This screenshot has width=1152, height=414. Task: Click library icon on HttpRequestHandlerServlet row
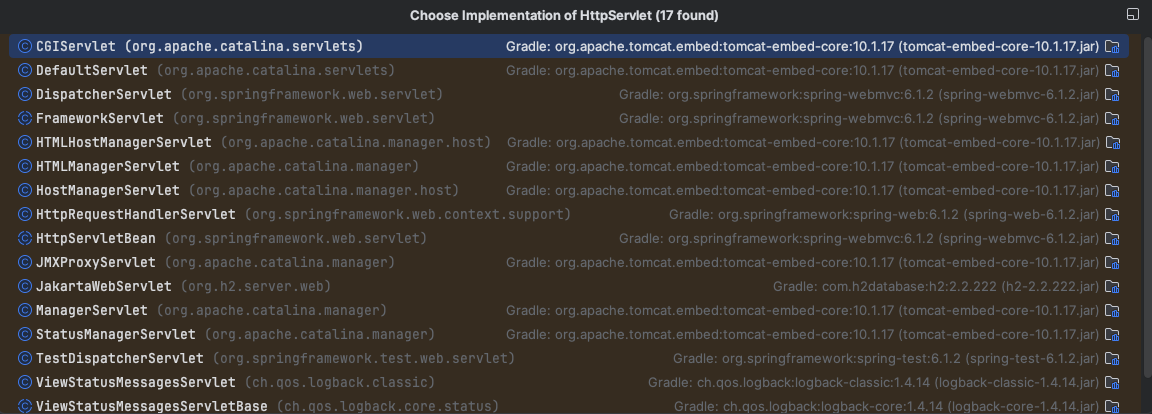pos(1112,215)
